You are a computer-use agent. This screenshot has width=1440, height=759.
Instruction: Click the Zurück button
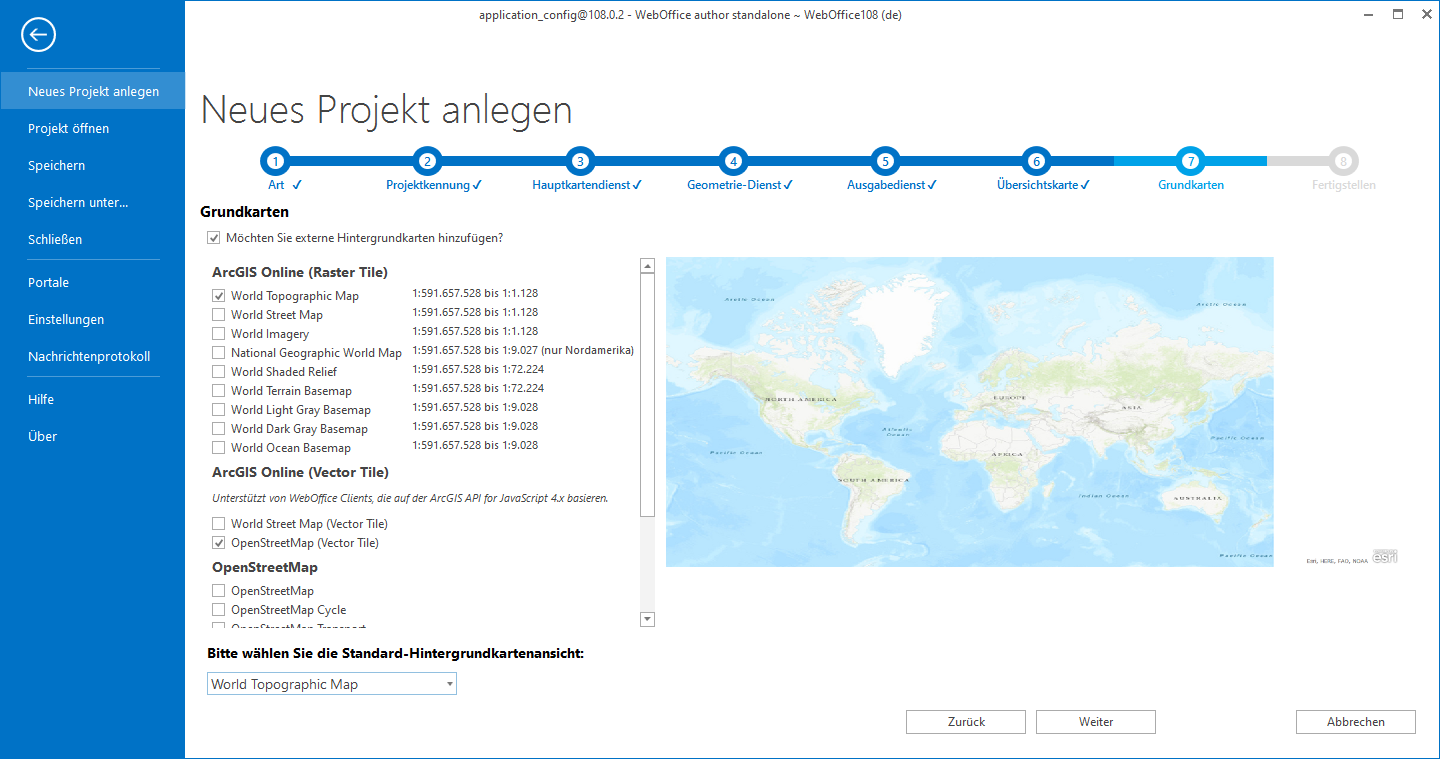coord(966,722)
